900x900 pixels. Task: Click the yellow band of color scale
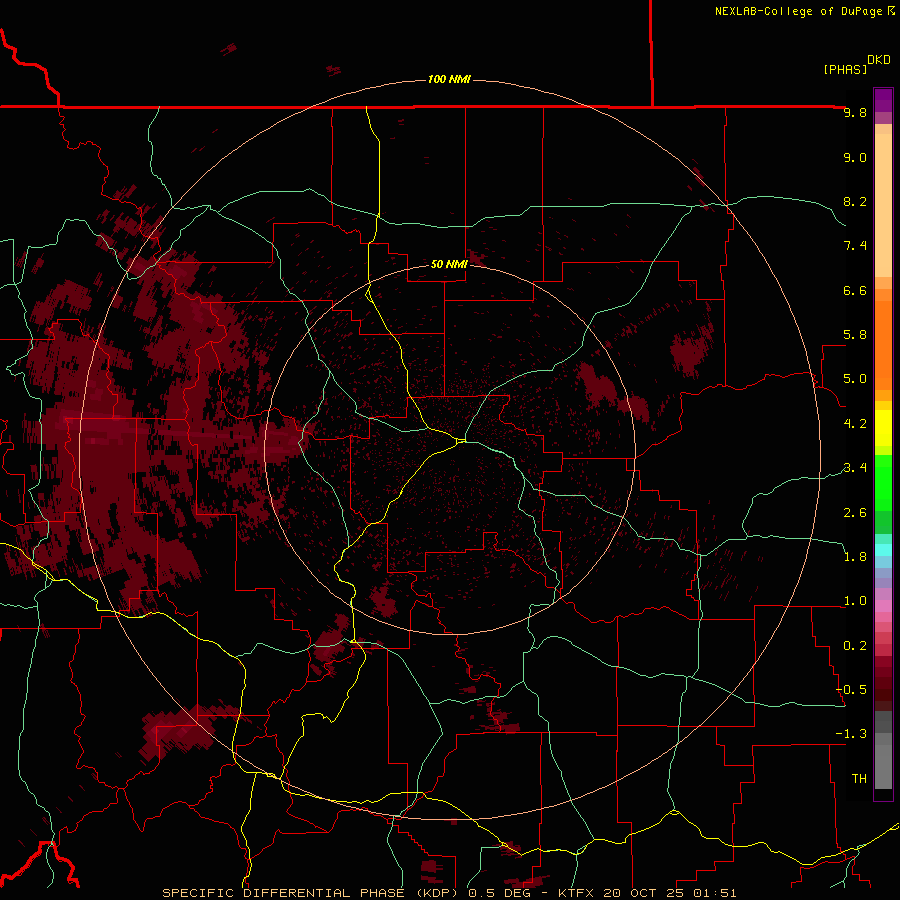[883, 428]
